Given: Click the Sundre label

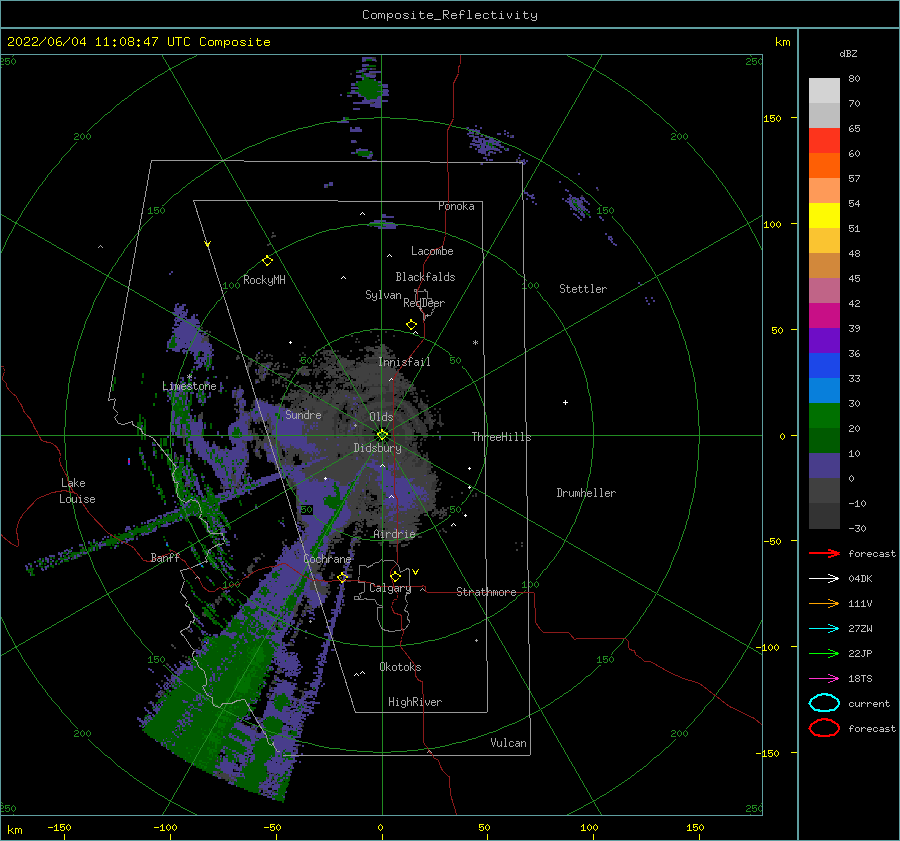Looking at the screenshot, I should point(303,414).
